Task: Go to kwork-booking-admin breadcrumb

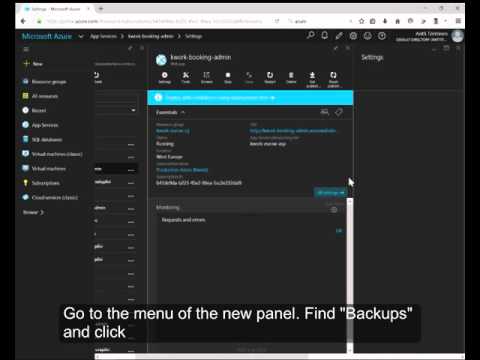Action: click(151, 36)
